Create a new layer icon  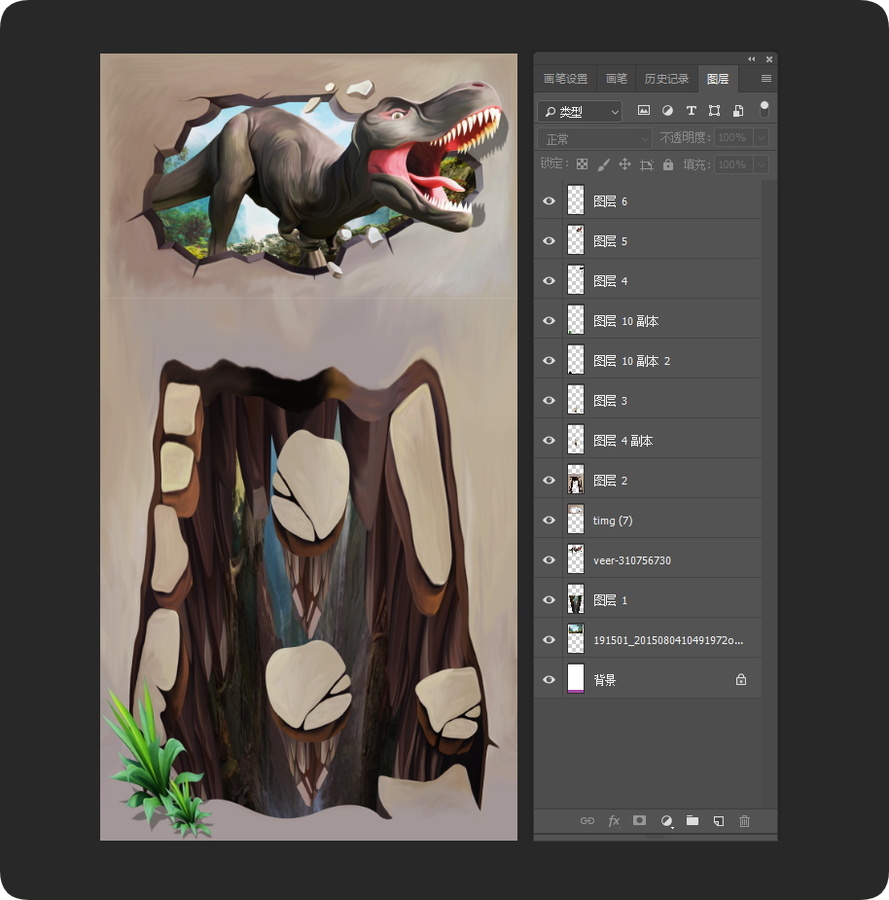718,821
